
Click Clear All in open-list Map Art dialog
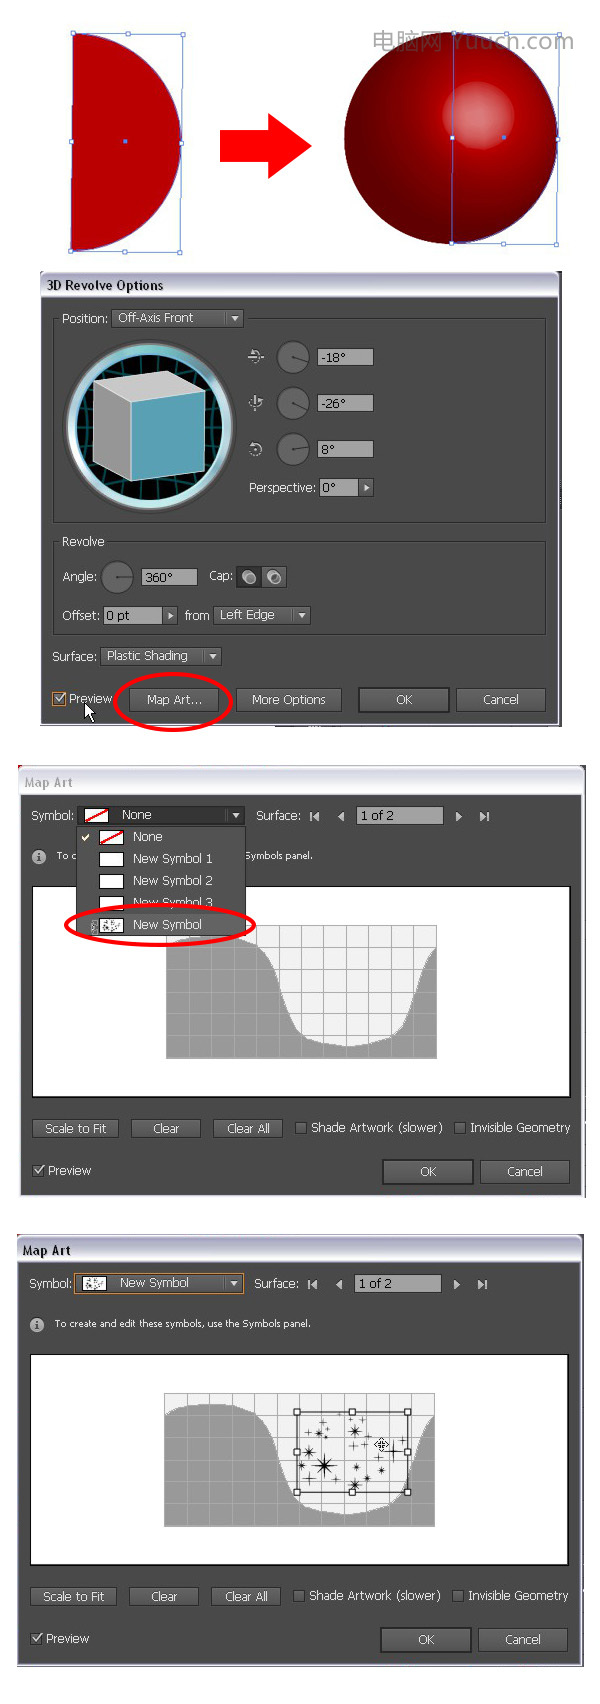click(x=248, y=1129)
